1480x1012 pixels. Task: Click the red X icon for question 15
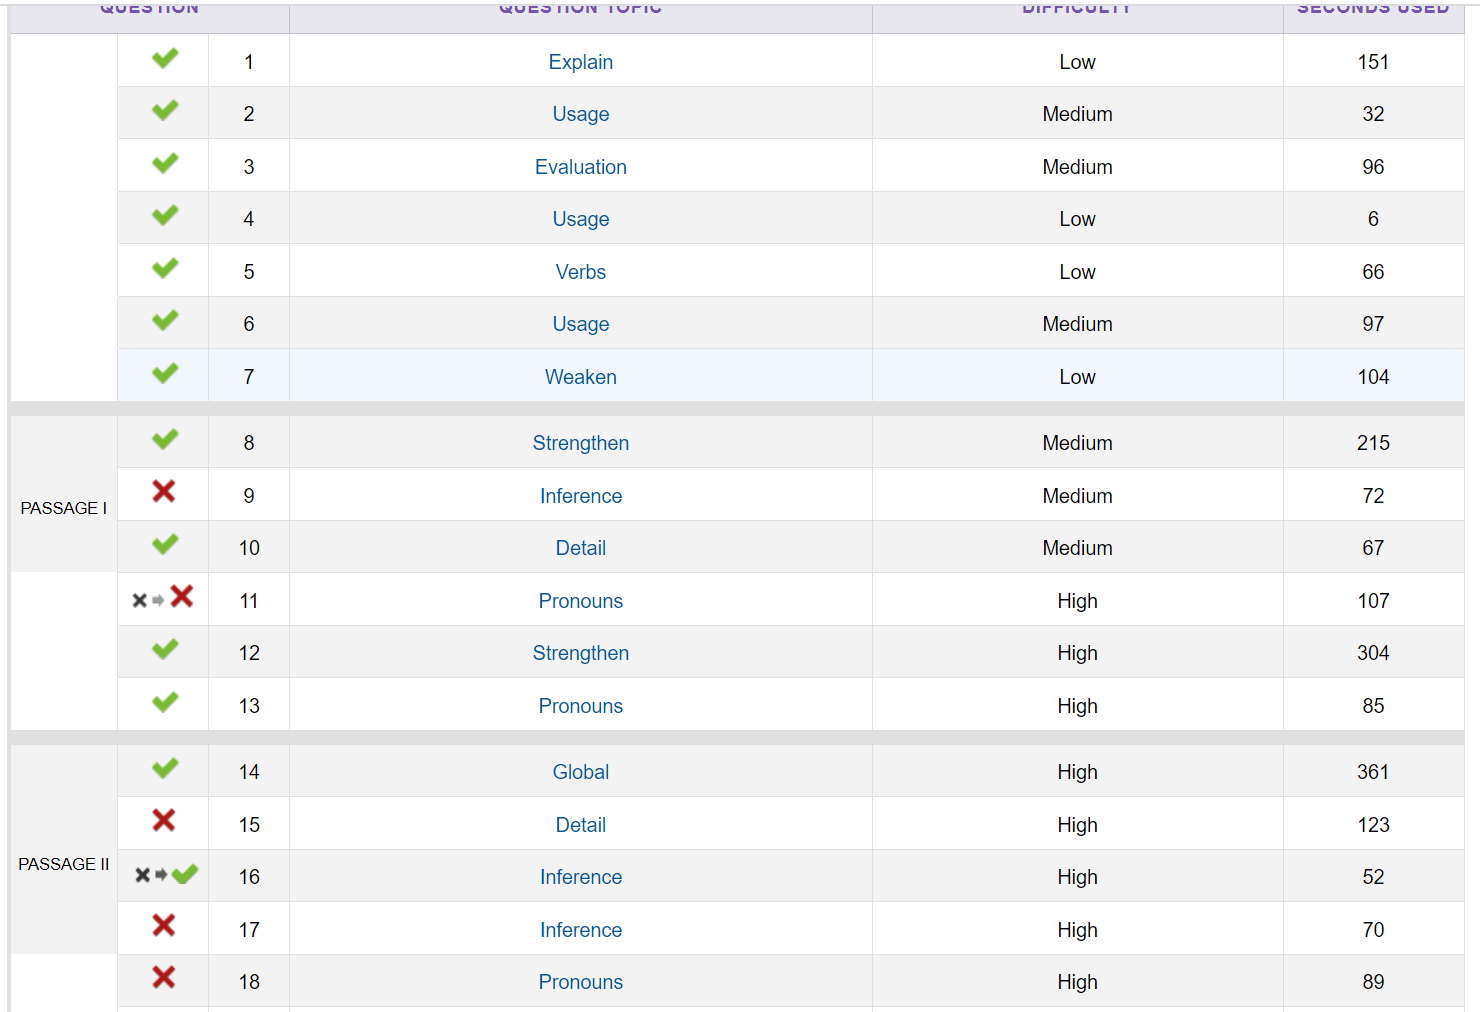164,821
